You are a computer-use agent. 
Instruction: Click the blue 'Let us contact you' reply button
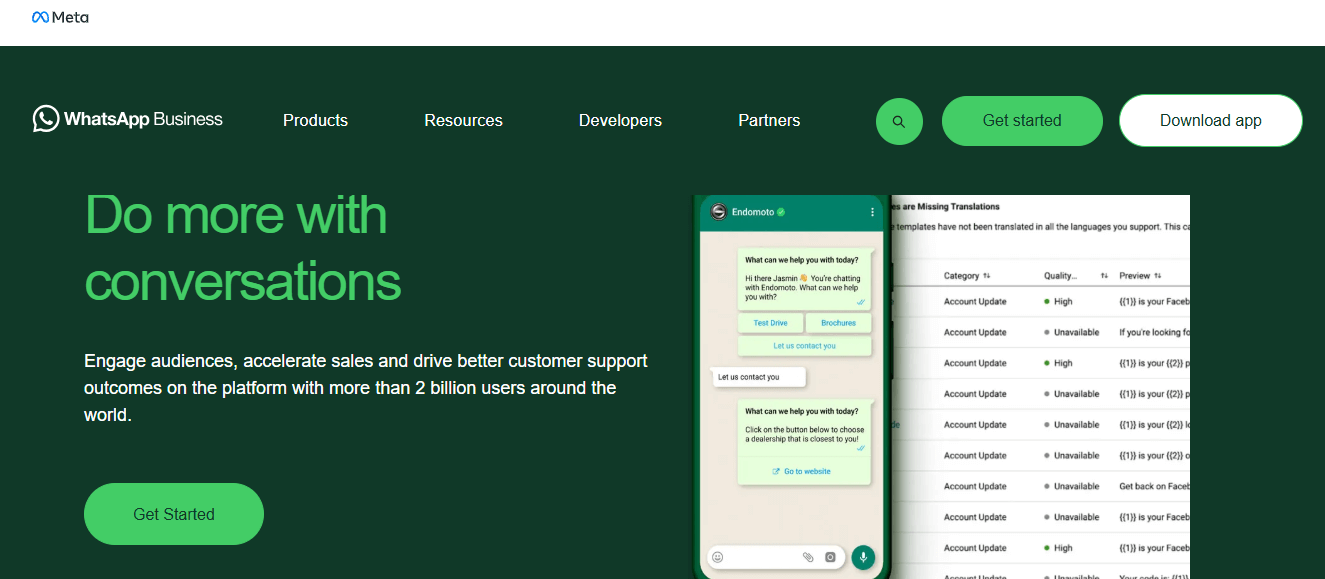coord(805,346)
